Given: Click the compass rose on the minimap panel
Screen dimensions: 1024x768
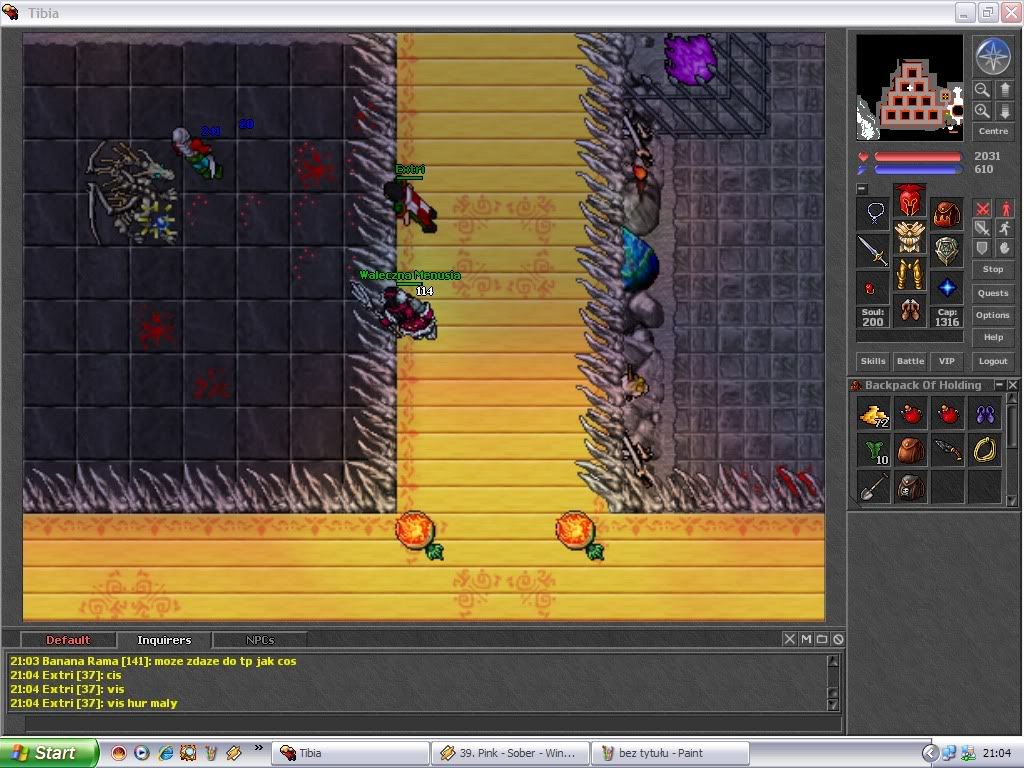Looking at the screenshot, I should click(993, 56).
